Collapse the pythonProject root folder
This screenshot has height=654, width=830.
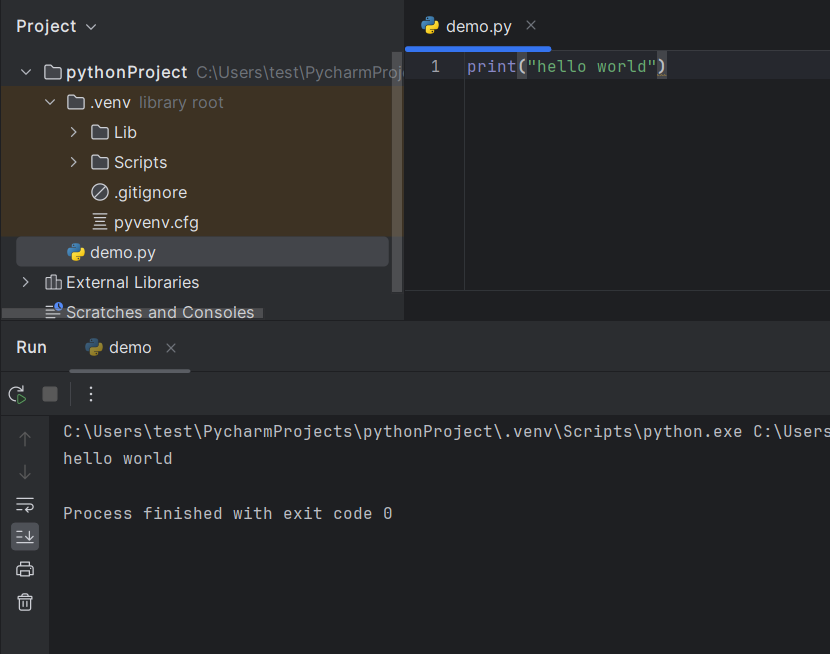[25, 72]
